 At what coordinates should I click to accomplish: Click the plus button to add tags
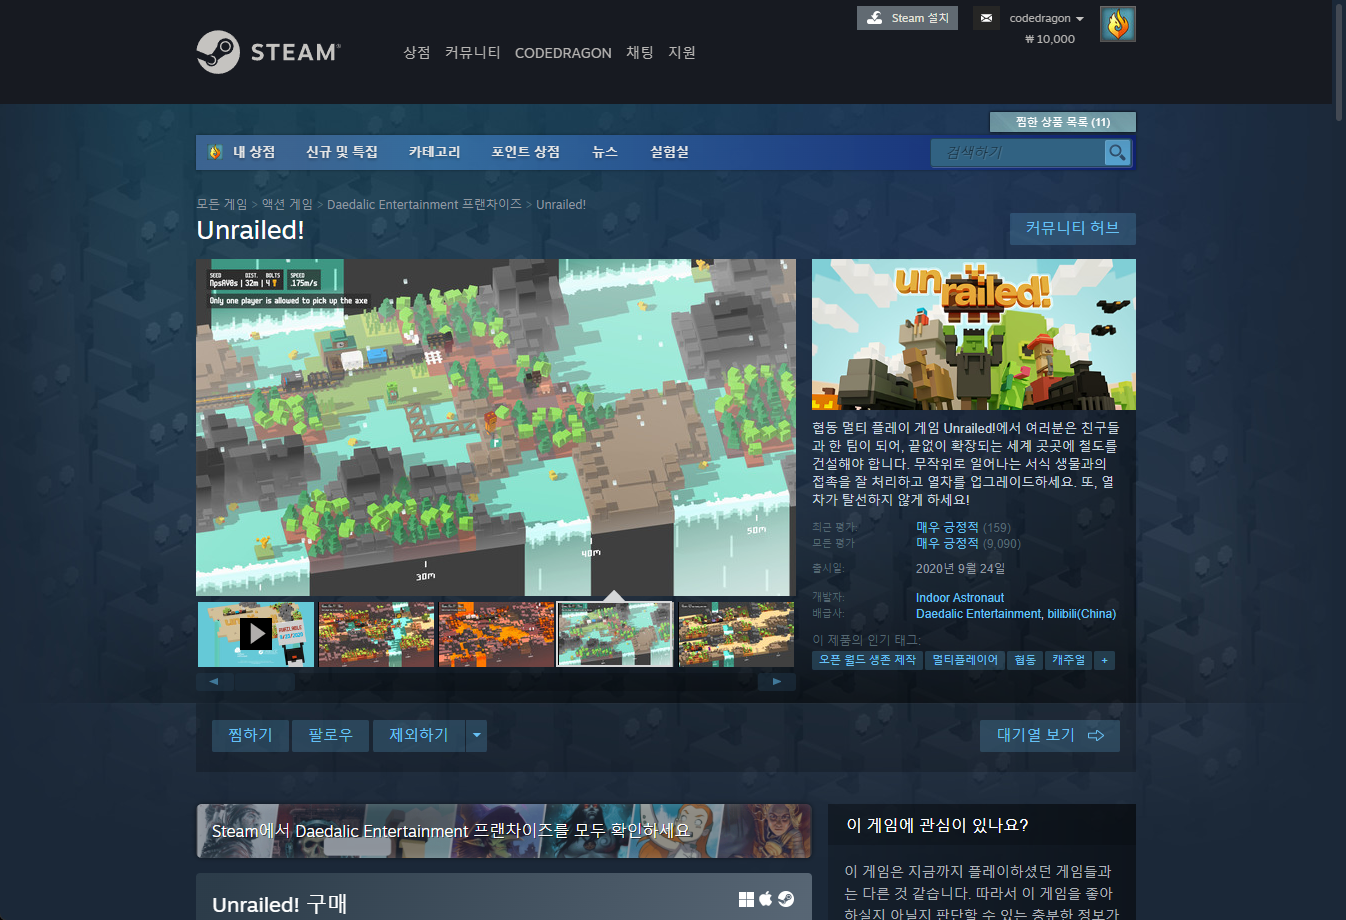point(1104,660)
